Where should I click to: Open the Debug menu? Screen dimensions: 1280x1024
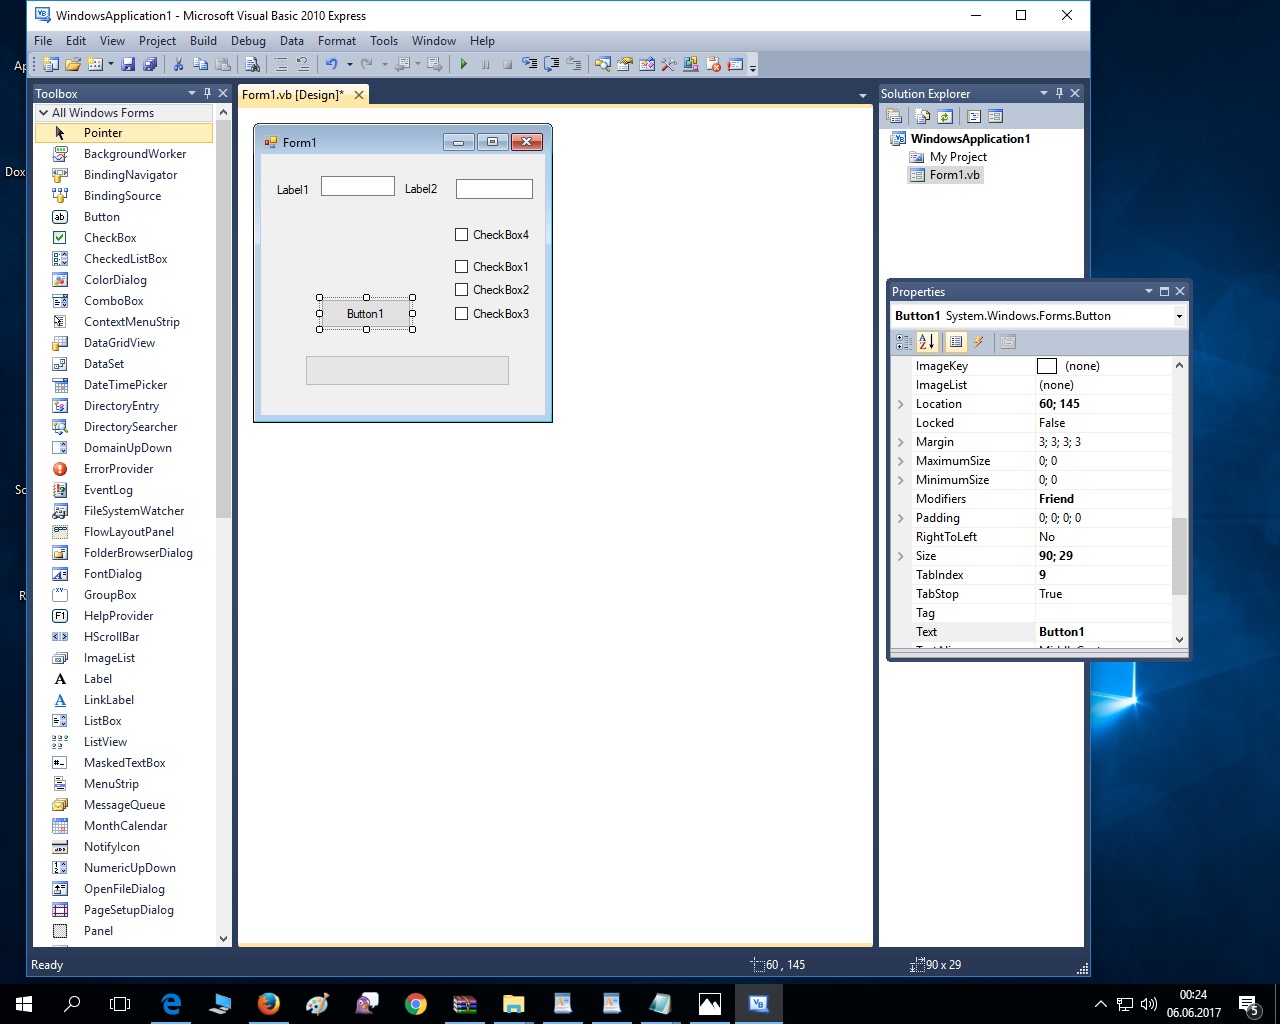[x=248, y=41]
